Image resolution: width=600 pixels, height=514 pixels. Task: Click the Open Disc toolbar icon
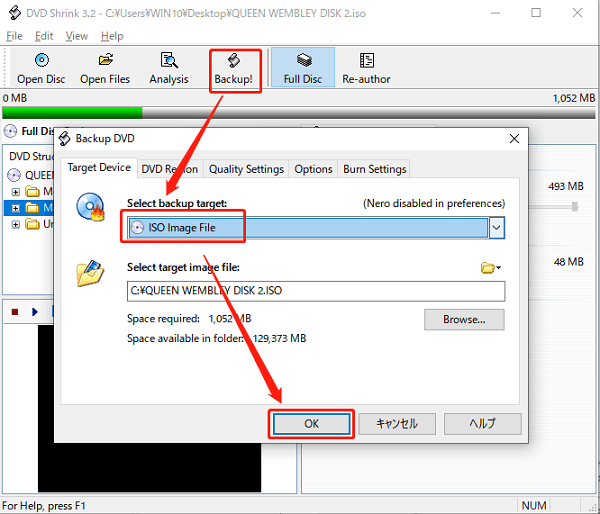point(41,68)
